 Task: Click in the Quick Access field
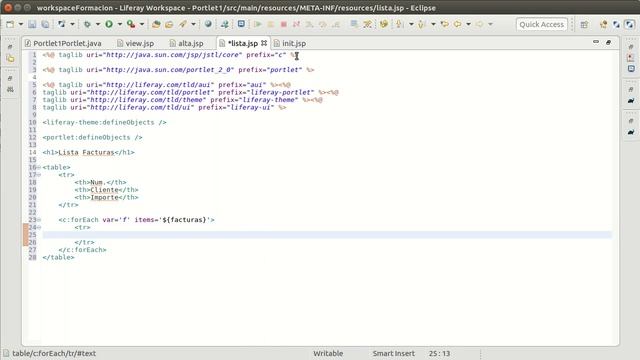click(x=542, y=24)
